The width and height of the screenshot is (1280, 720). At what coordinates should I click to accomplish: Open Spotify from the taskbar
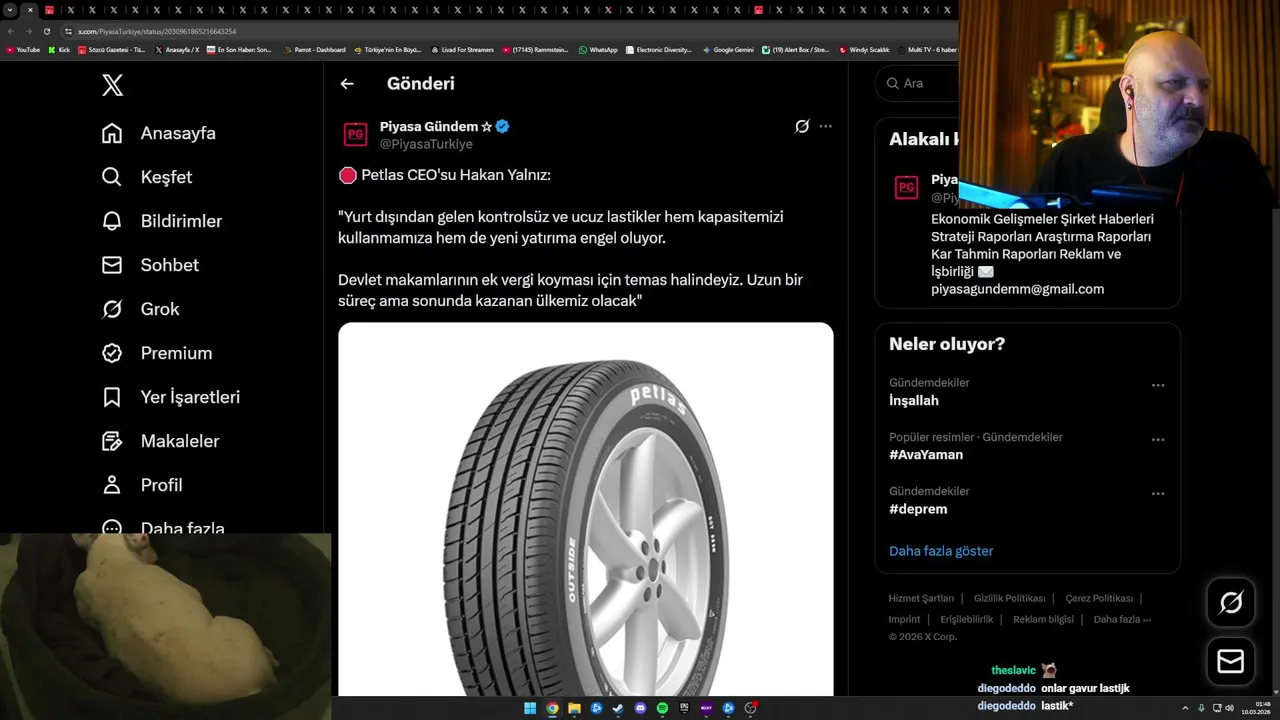point(662,708)
